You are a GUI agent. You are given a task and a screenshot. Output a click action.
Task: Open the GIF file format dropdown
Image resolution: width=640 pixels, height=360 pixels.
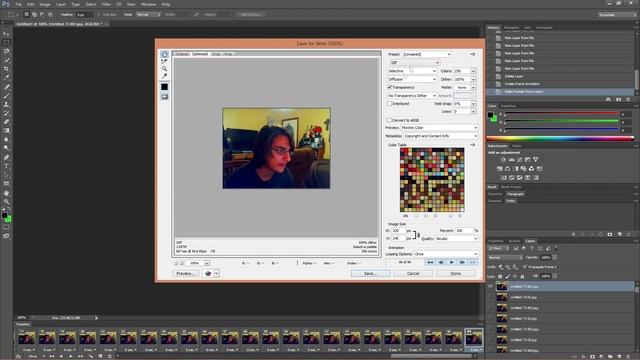415,62
